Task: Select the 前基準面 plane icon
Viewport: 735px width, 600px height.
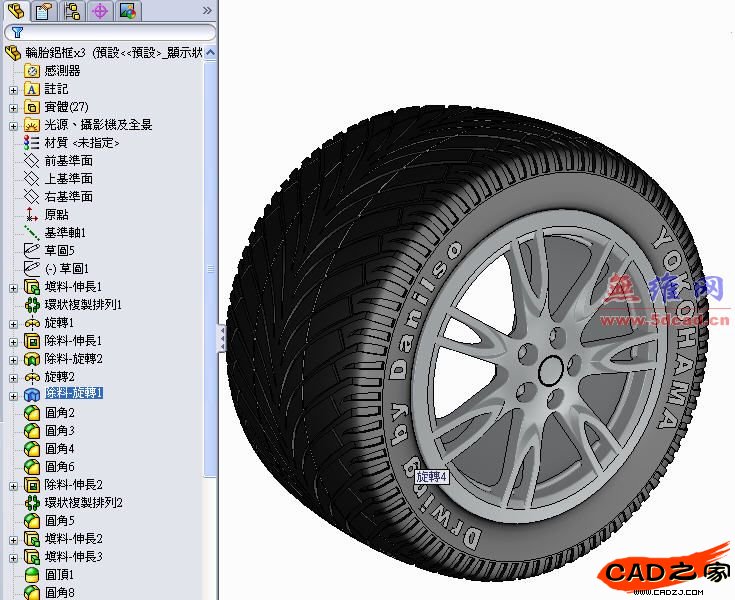Action: (32, 161)
